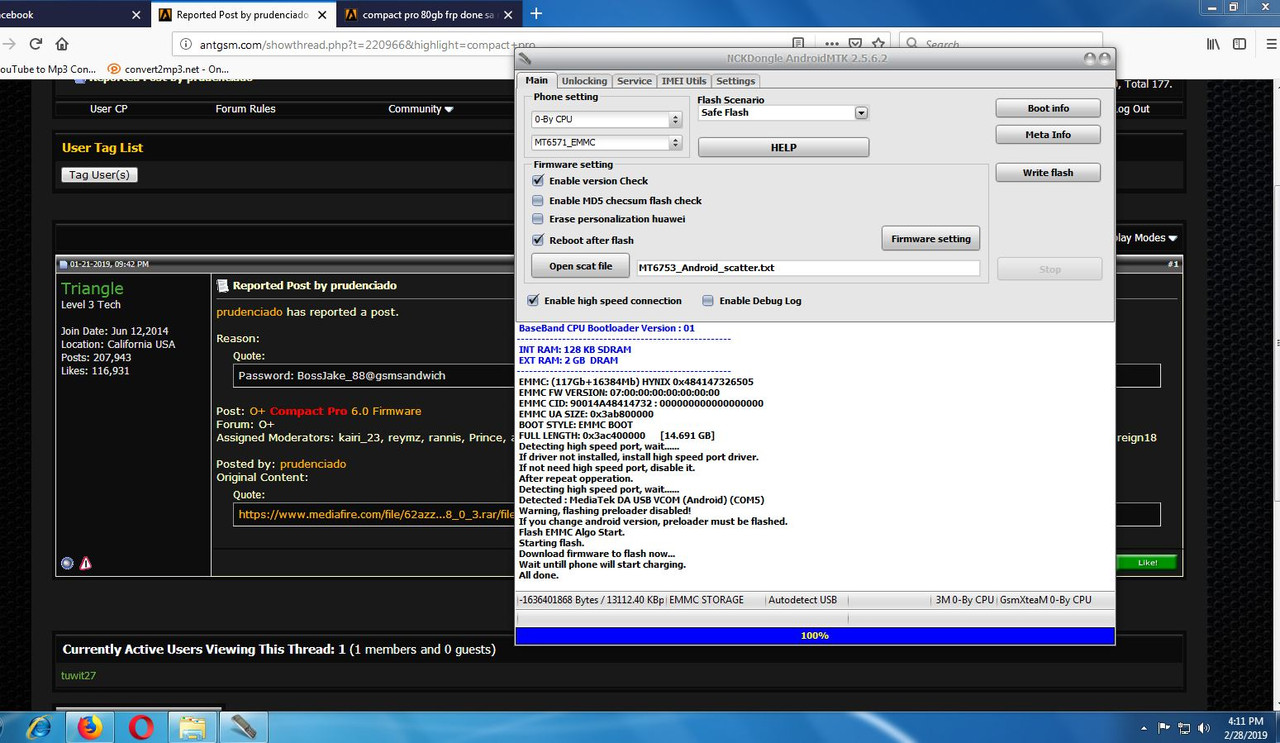This screenshot has height=743, width=1280.
Task: Open the mediafire file link
Action: (x=376, y=514)
